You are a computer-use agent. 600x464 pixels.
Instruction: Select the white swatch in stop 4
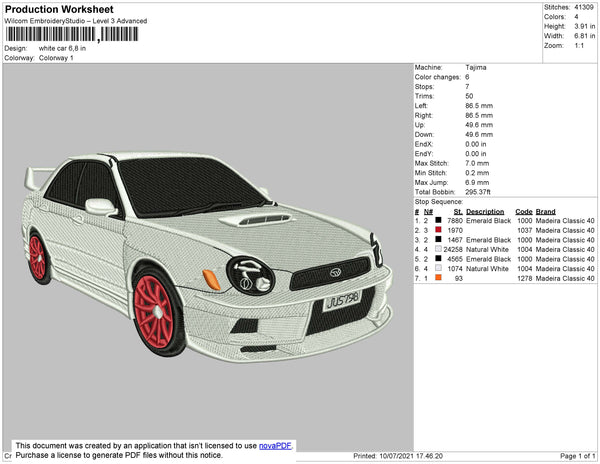(x=438, y=250)
